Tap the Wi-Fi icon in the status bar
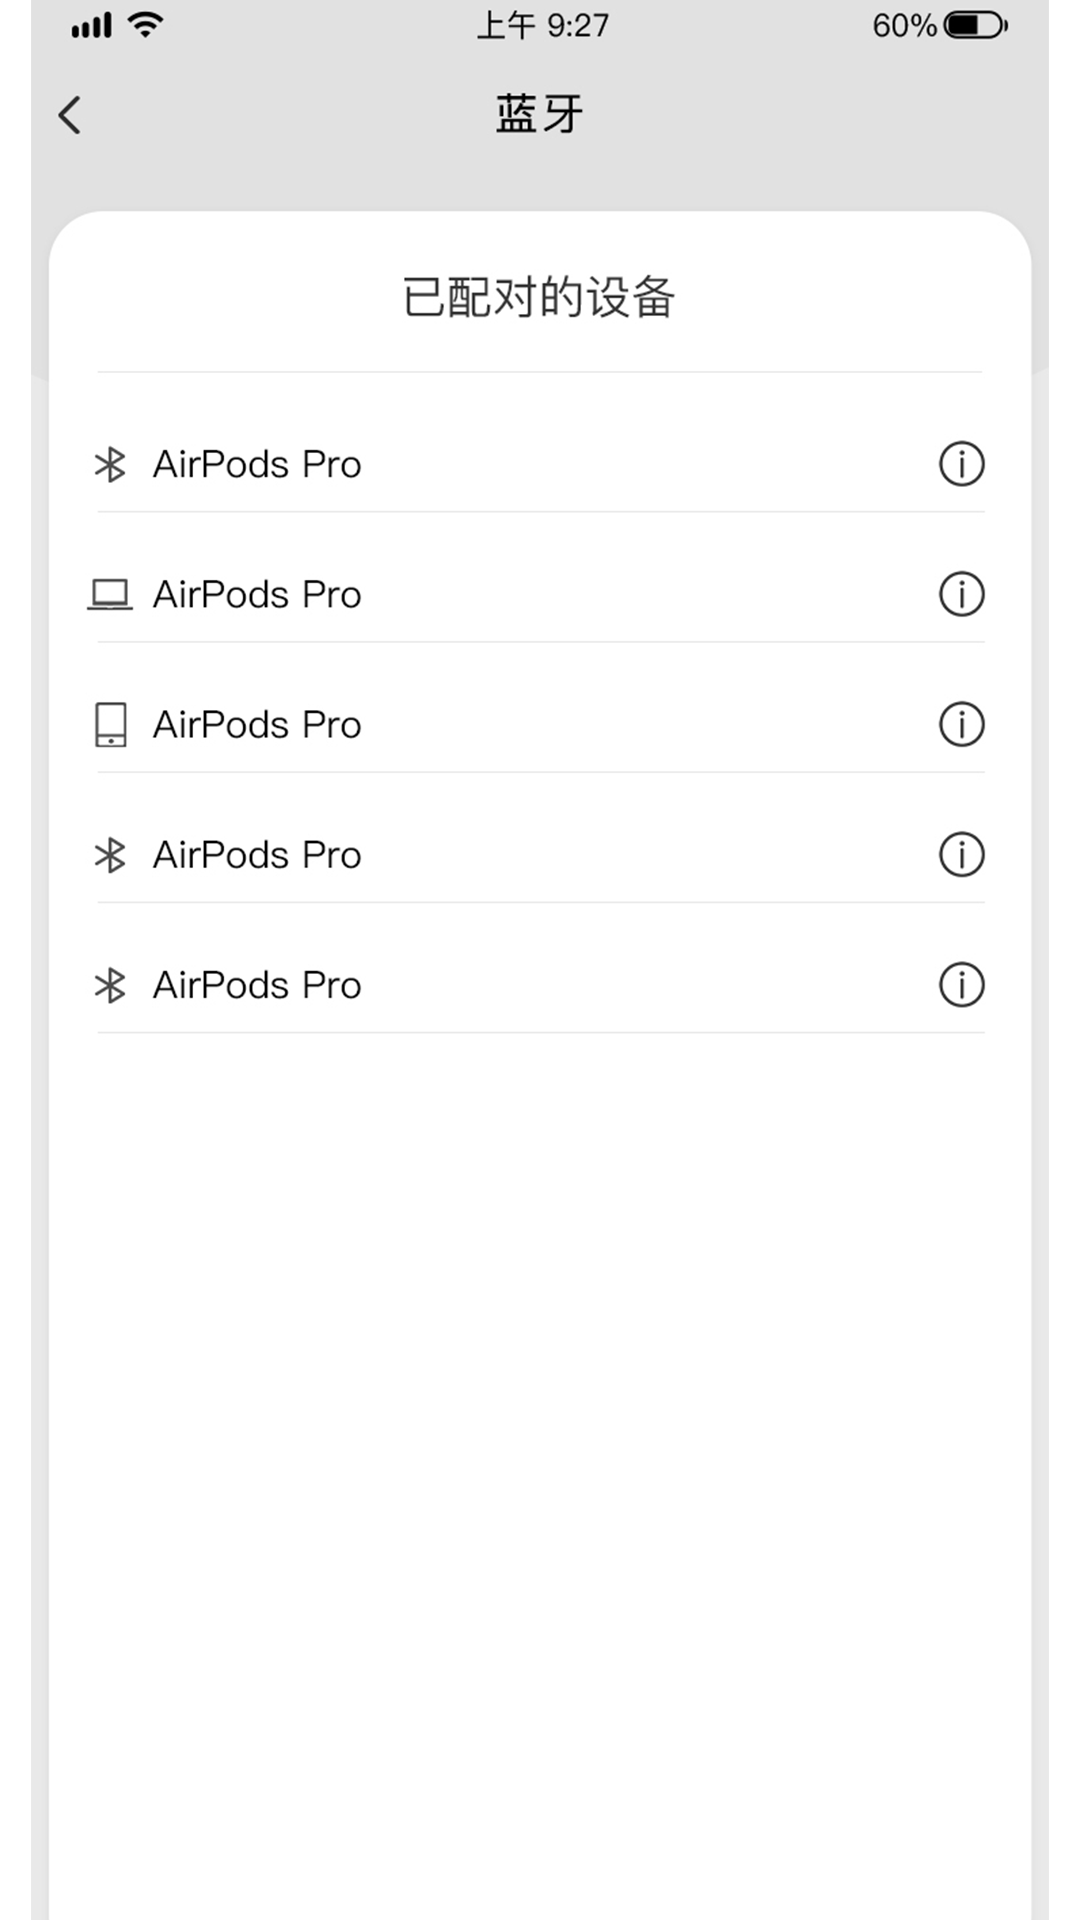1080x1920 pixels. (x=146, y=25)
